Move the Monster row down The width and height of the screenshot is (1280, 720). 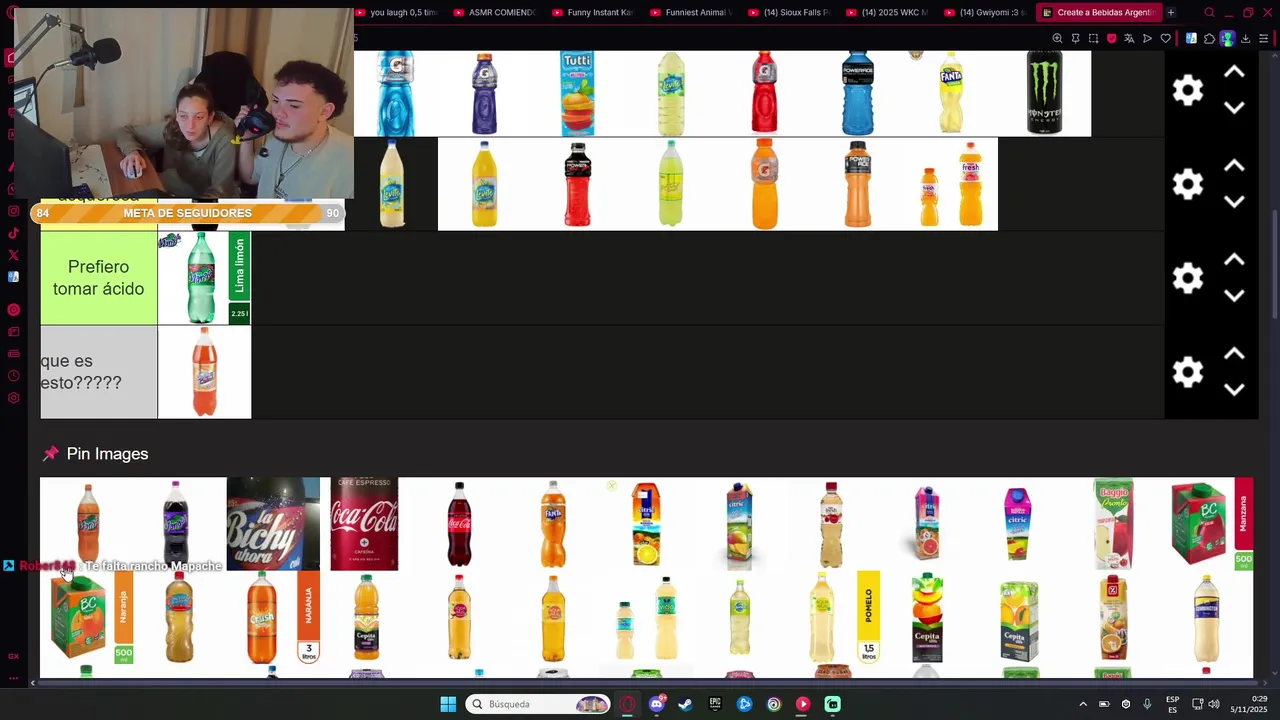(x=1234, y=108)
